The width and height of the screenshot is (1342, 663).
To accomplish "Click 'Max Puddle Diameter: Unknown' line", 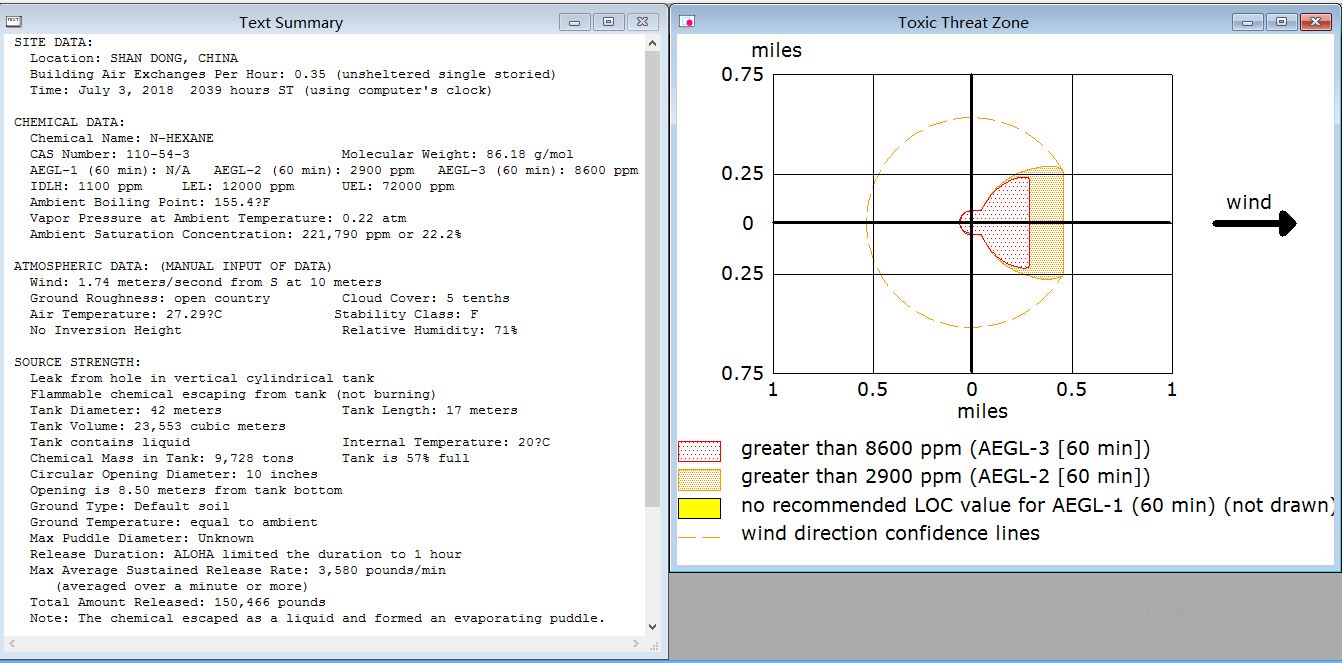I will pos(142,538).
